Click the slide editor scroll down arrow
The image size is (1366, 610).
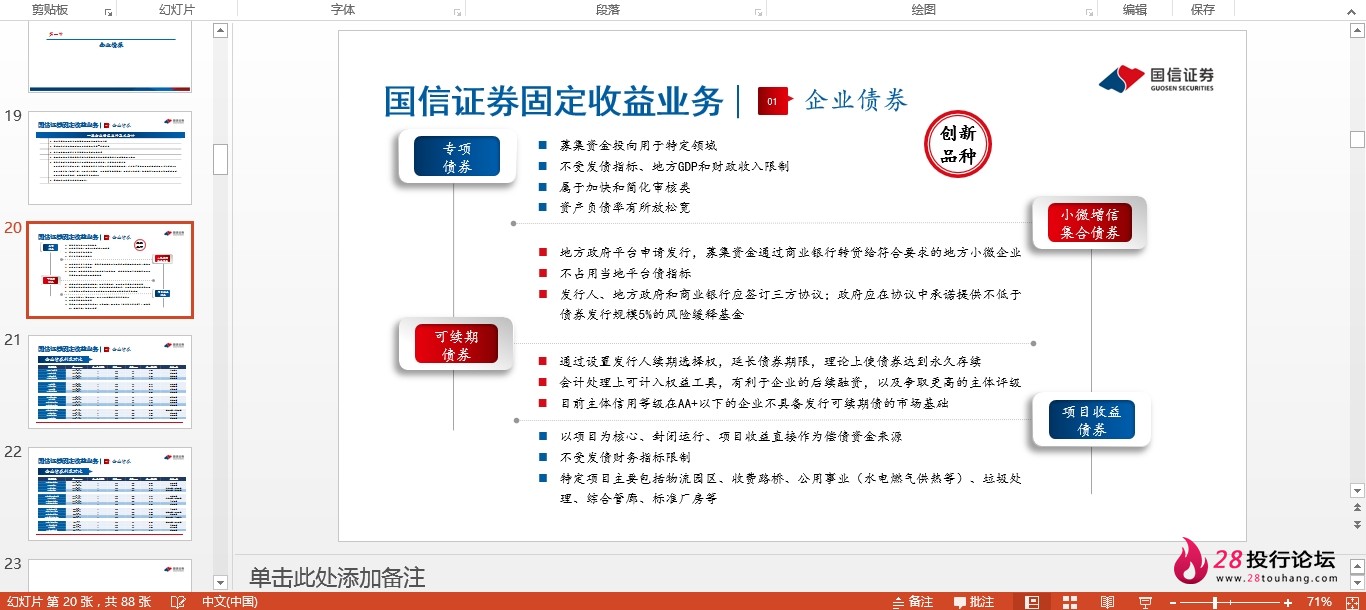1357,493
